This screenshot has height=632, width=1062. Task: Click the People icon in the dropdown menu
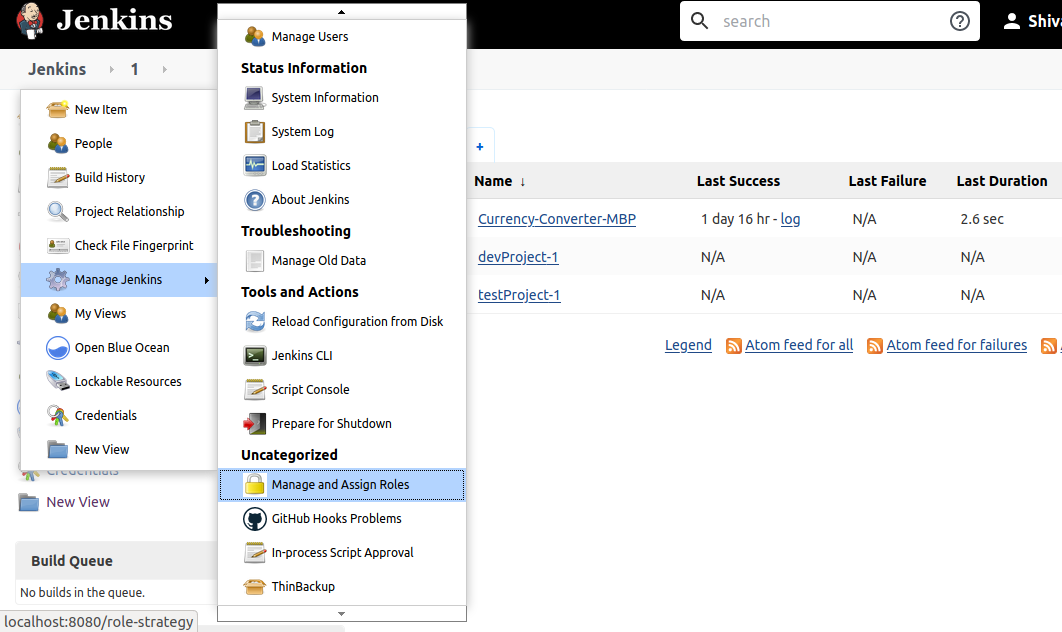click(58, 143)
